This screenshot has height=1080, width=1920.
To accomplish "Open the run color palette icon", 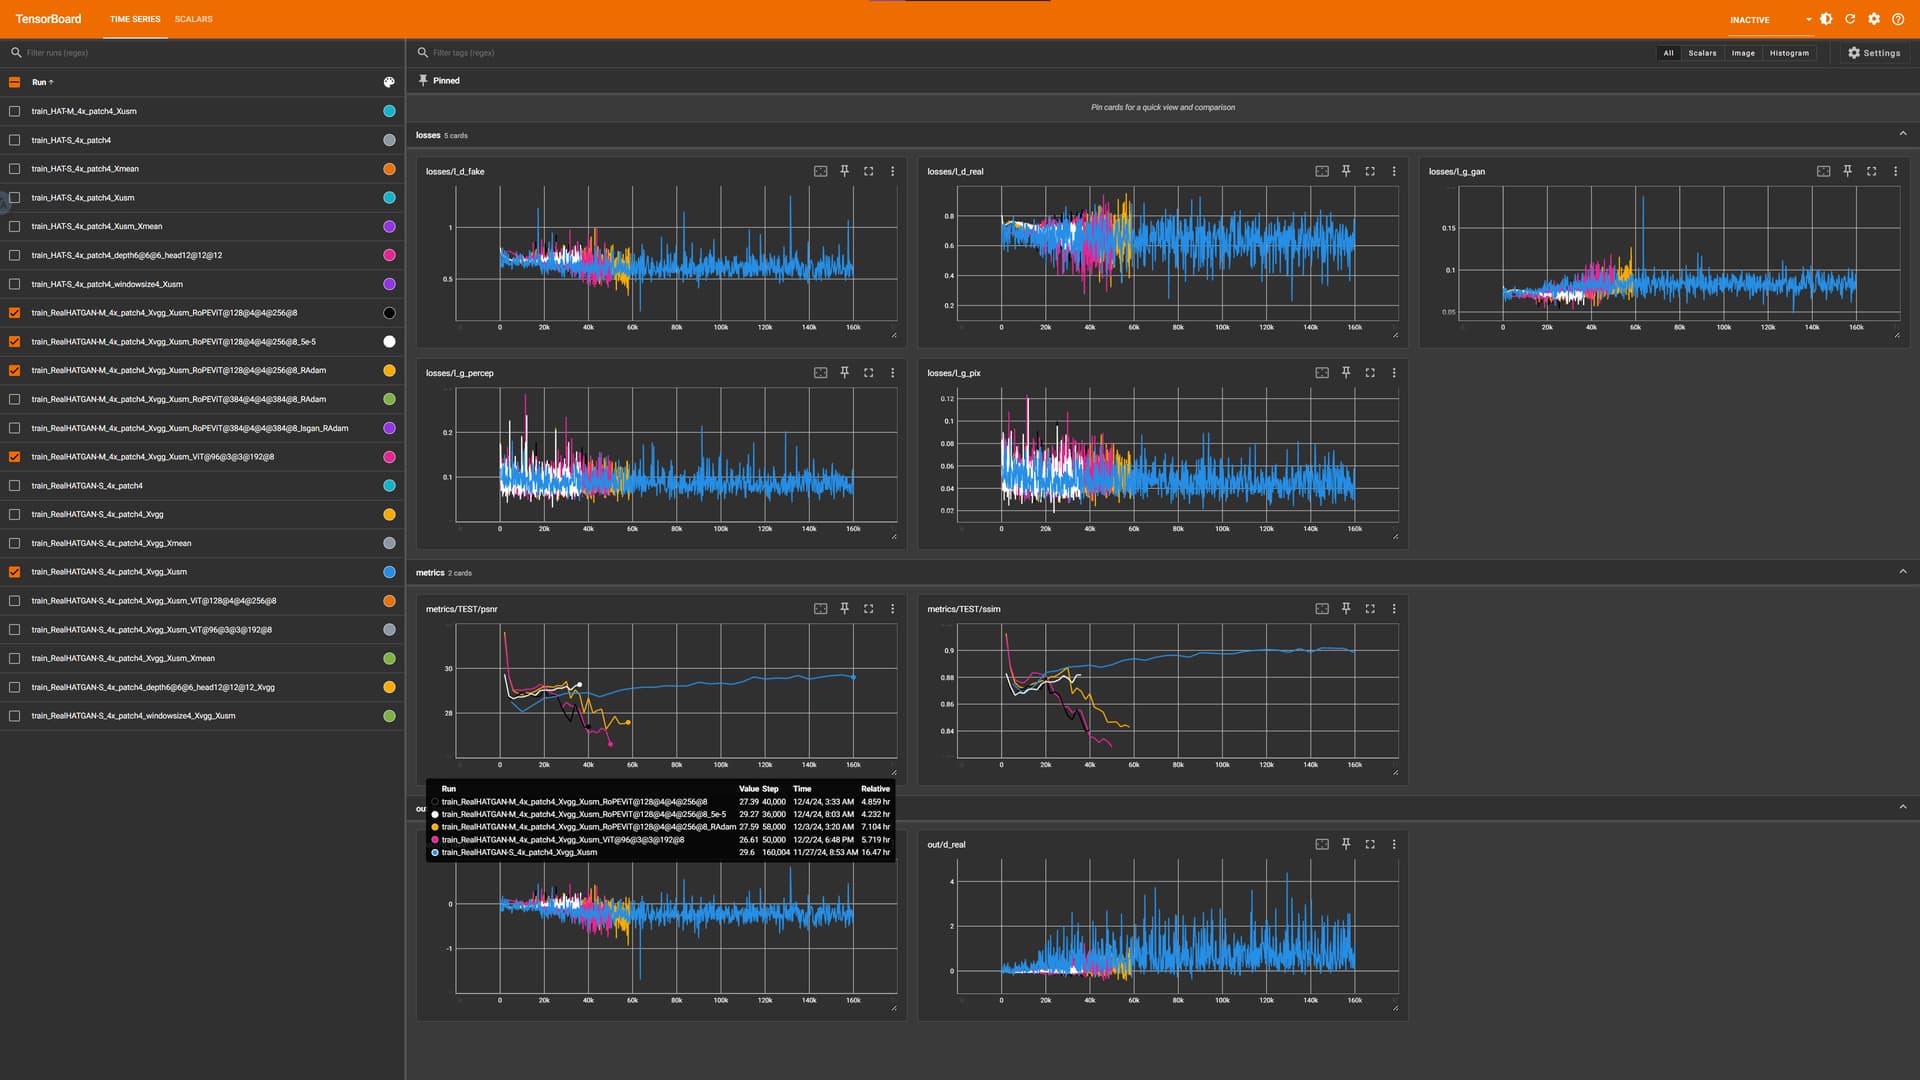I will click(x=389, y=82).
